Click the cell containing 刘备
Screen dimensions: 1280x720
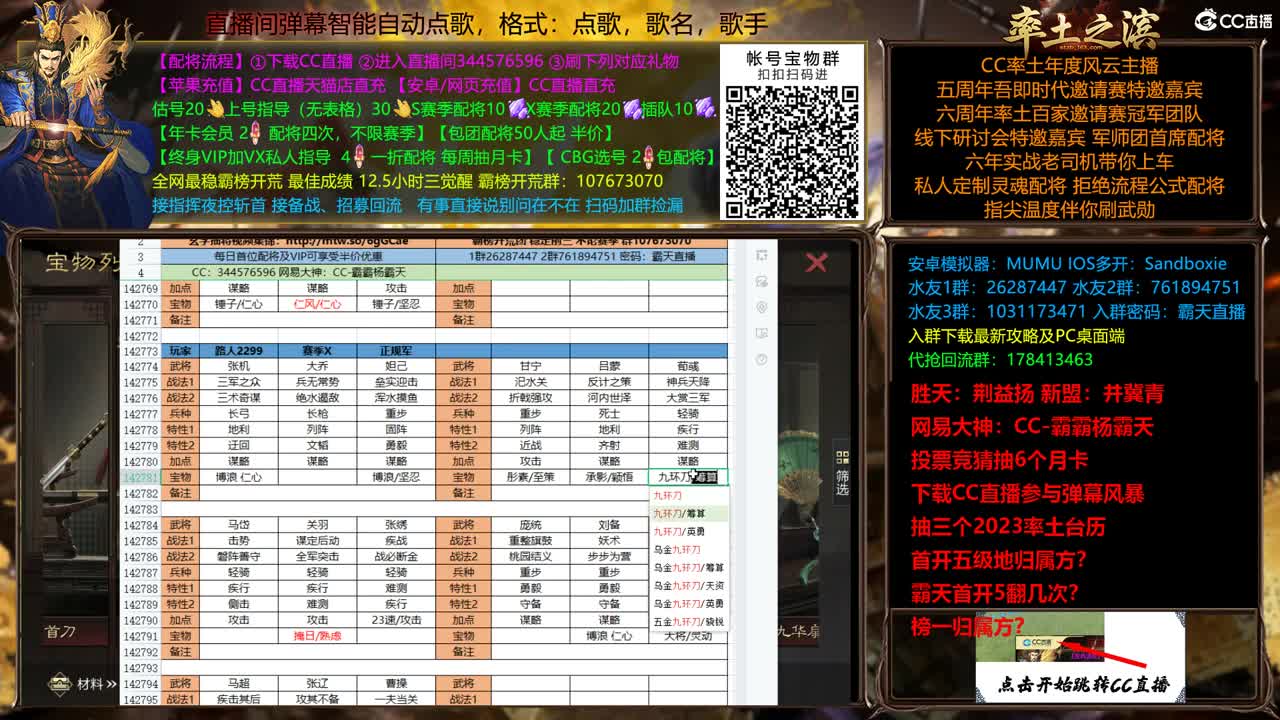[609, 525]
